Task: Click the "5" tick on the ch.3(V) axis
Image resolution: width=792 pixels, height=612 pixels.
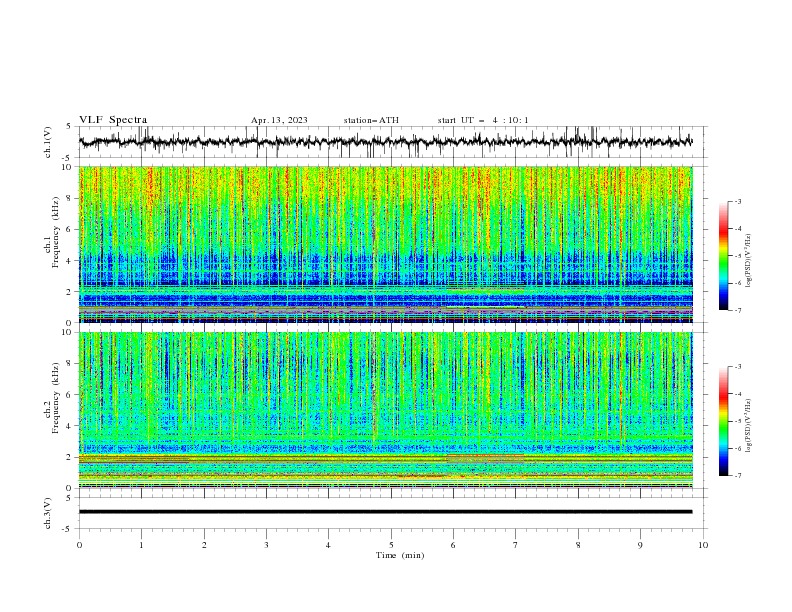Action: point(69,498)
